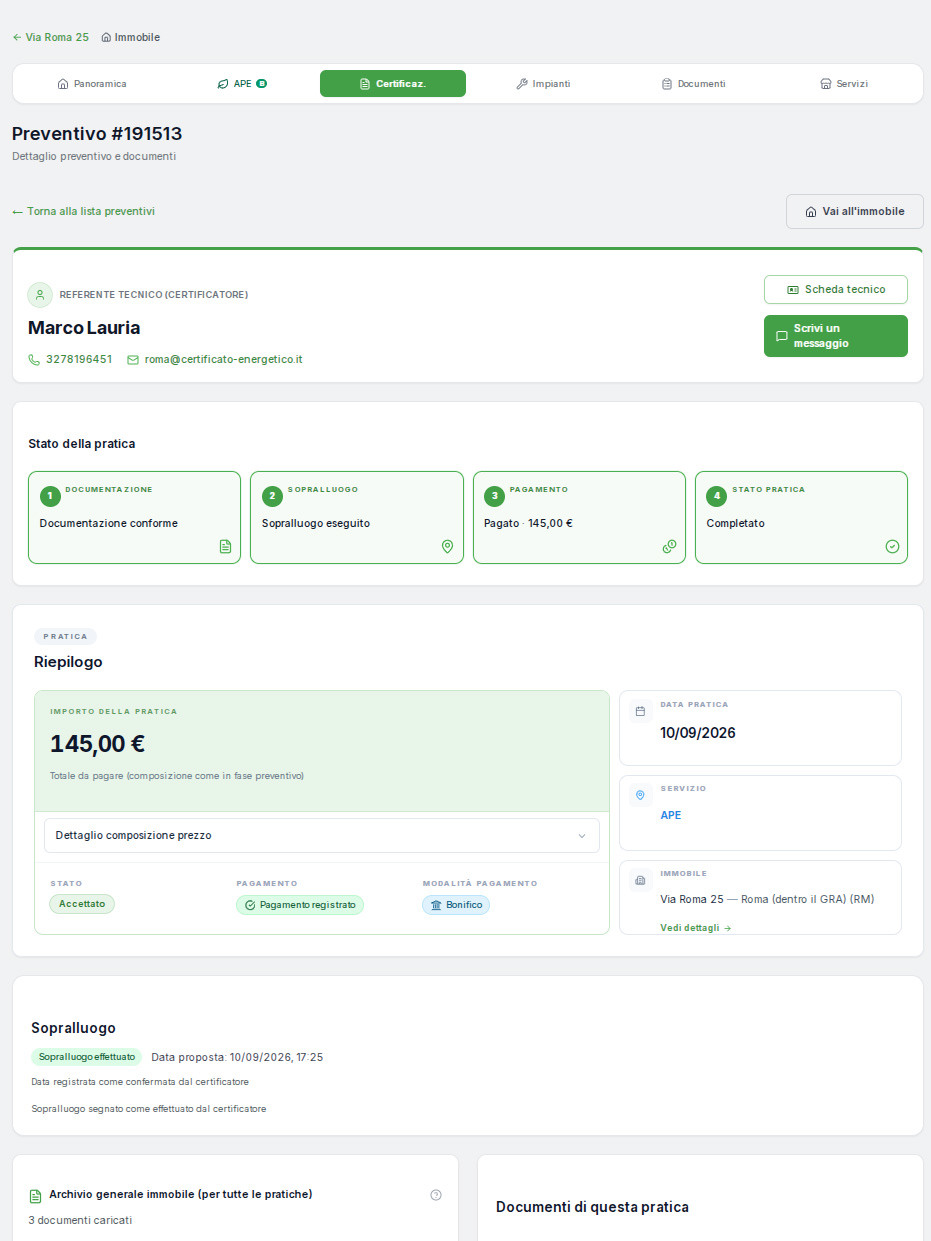
Task: Open help icon for Archivio generale immobile
Action: point(436,1195)
